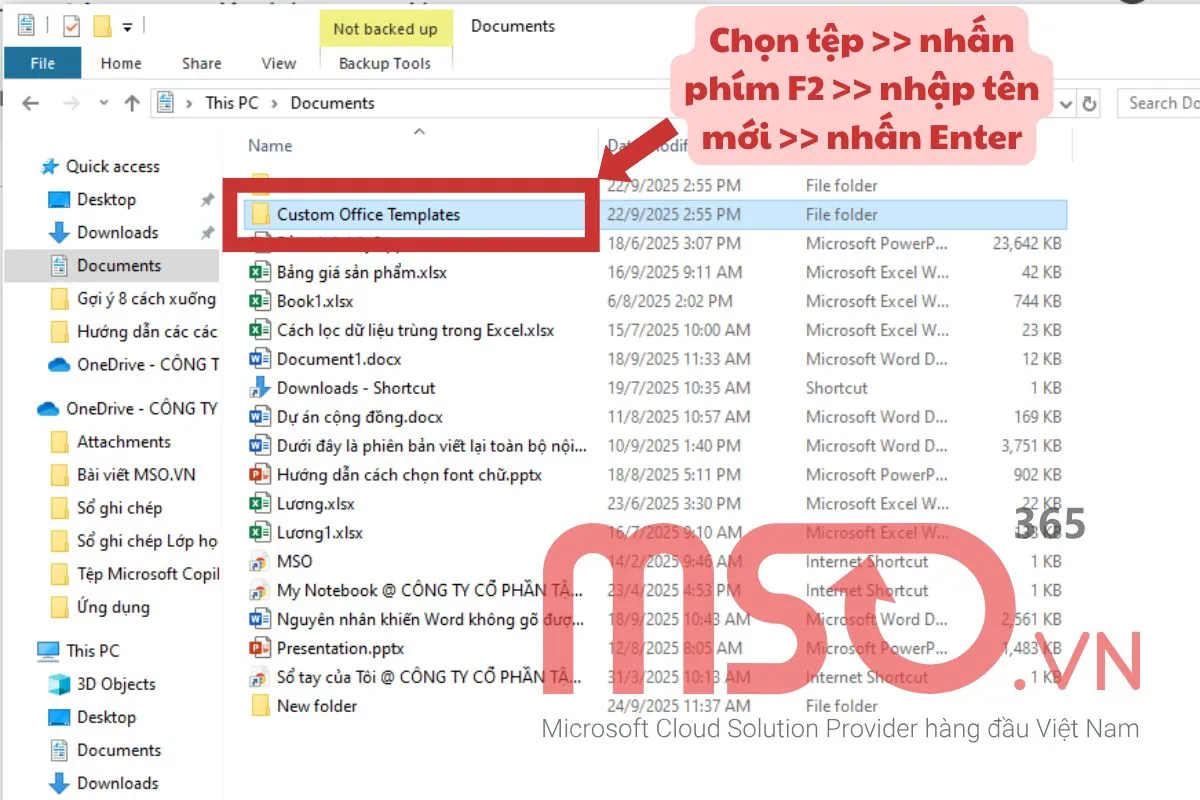
Task: Select the Custom Office Templates folder
Action: click(373, 214)
